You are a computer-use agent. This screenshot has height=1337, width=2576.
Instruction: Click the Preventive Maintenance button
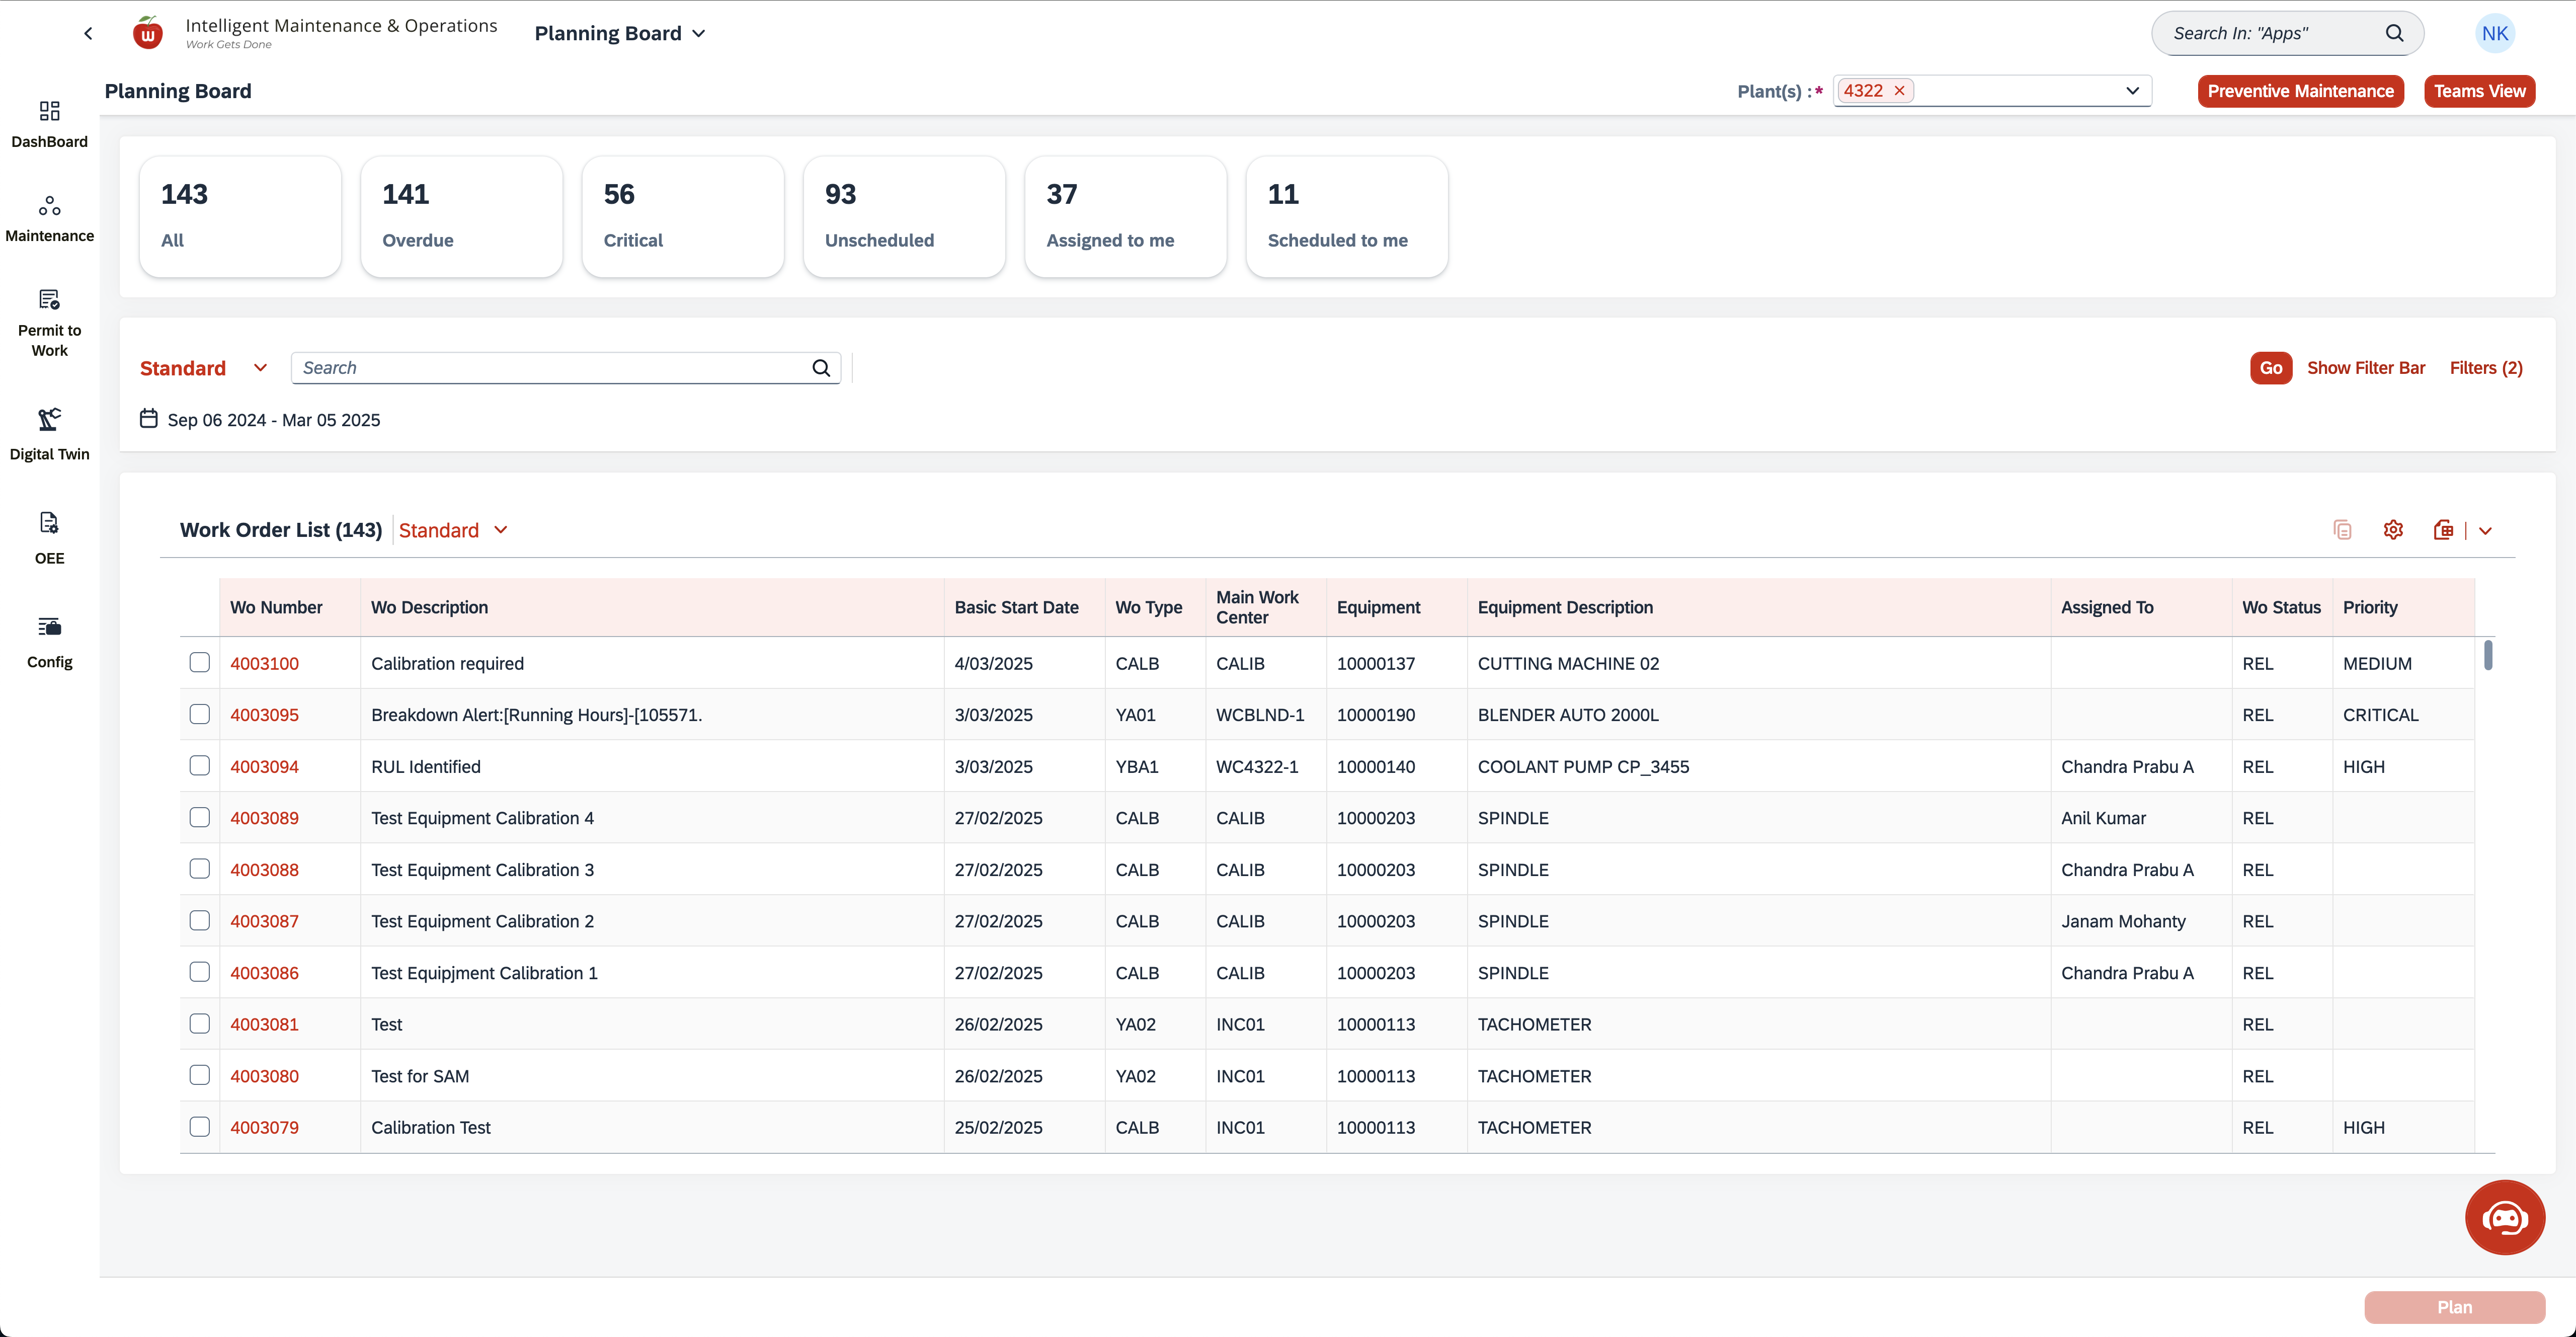[x=2300, y=91]
